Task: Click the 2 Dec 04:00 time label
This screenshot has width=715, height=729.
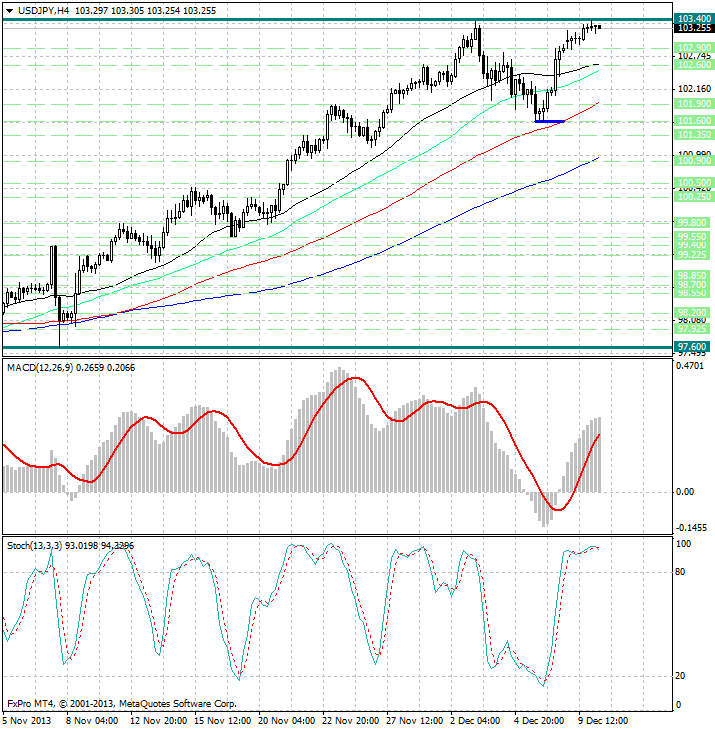Action: [475, 721]
